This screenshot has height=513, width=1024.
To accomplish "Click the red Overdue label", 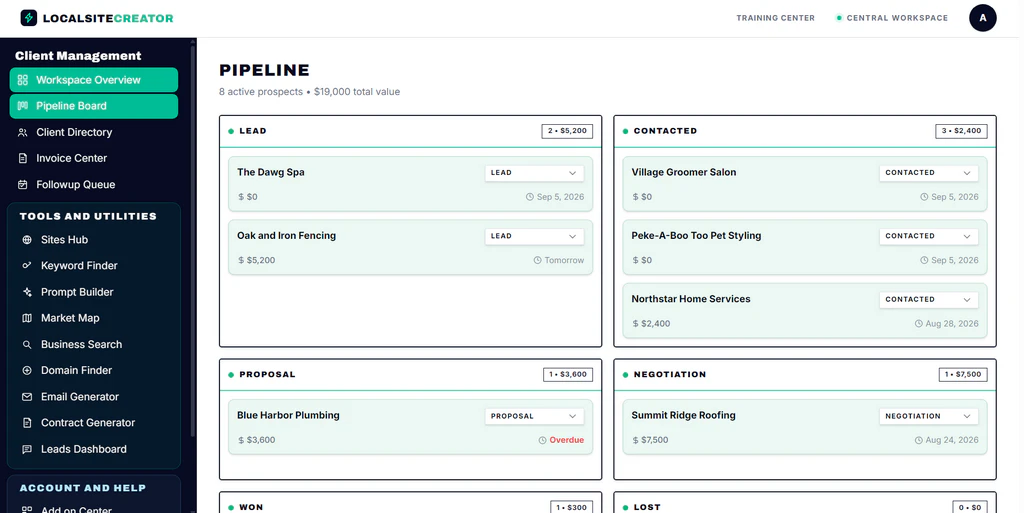I will click(x=566, y=440).
